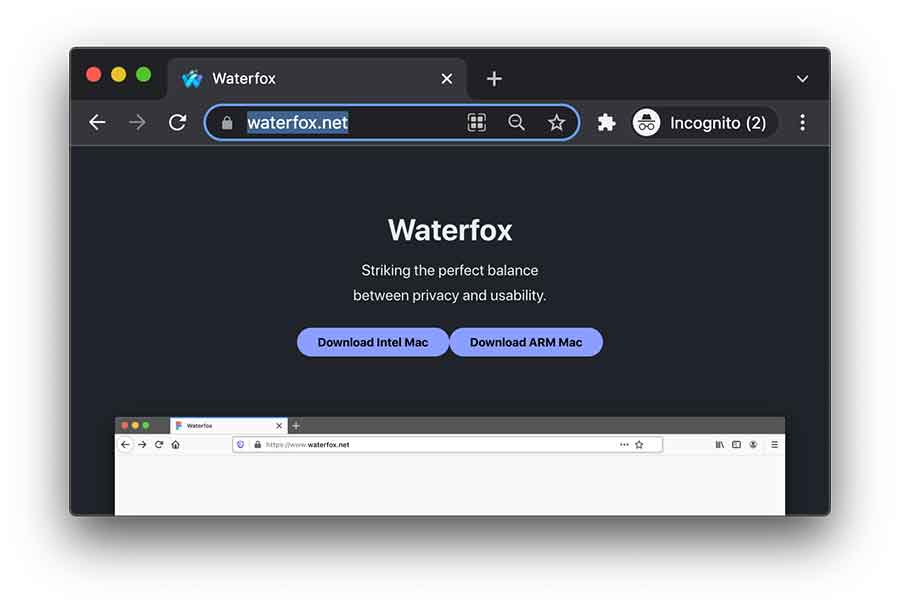Open the page actions ellipsis in embedded screenshot
Viewport: 900px width, 608px height.
click(624, 444)
